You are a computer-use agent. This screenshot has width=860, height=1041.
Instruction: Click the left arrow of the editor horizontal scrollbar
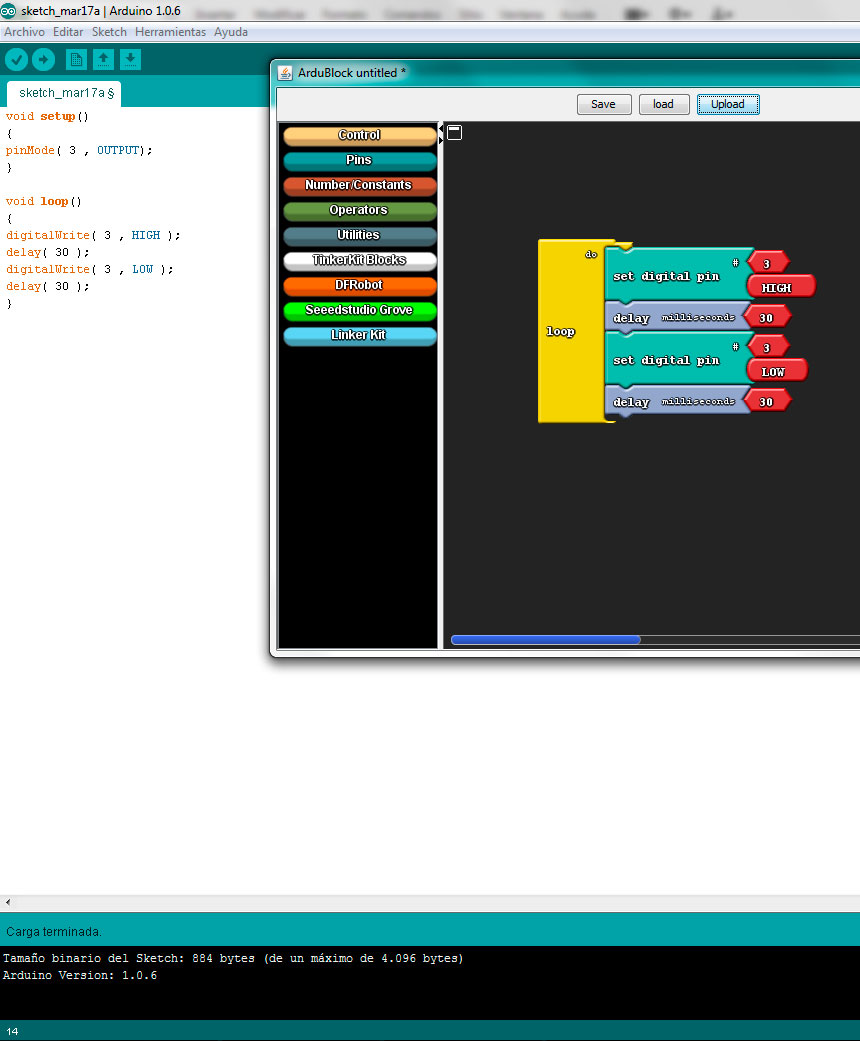tap(8, 902)
